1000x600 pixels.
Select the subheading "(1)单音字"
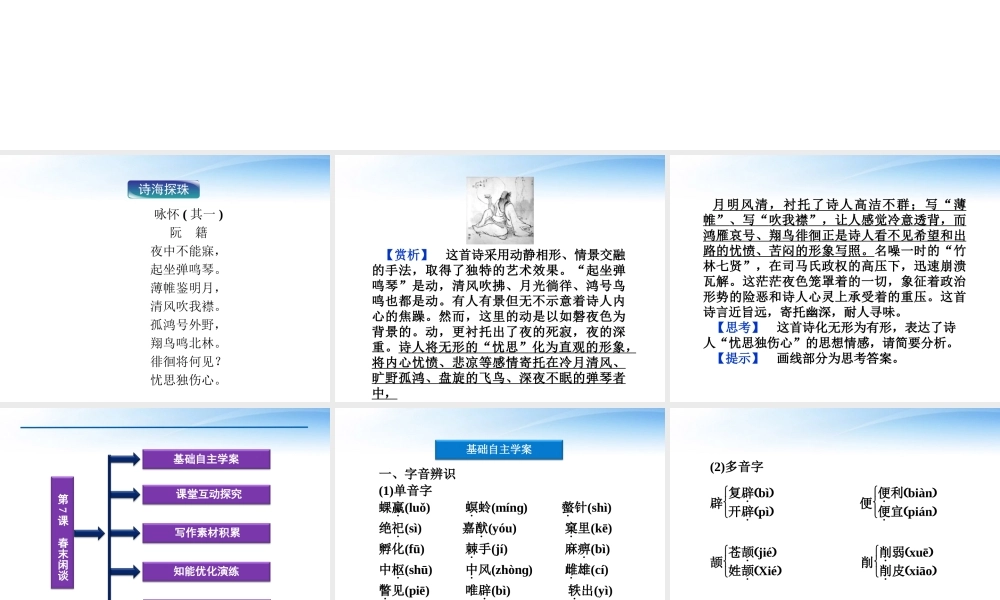tap(406, 490)
